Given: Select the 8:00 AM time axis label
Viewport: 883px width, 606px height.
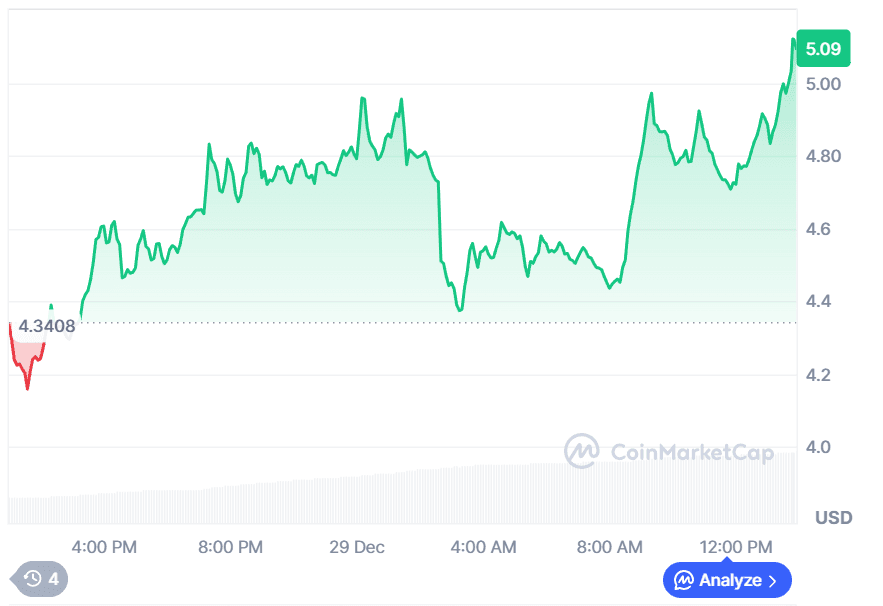Looking at the screenshot, I should pyautogui.click(x=610, y=547).
